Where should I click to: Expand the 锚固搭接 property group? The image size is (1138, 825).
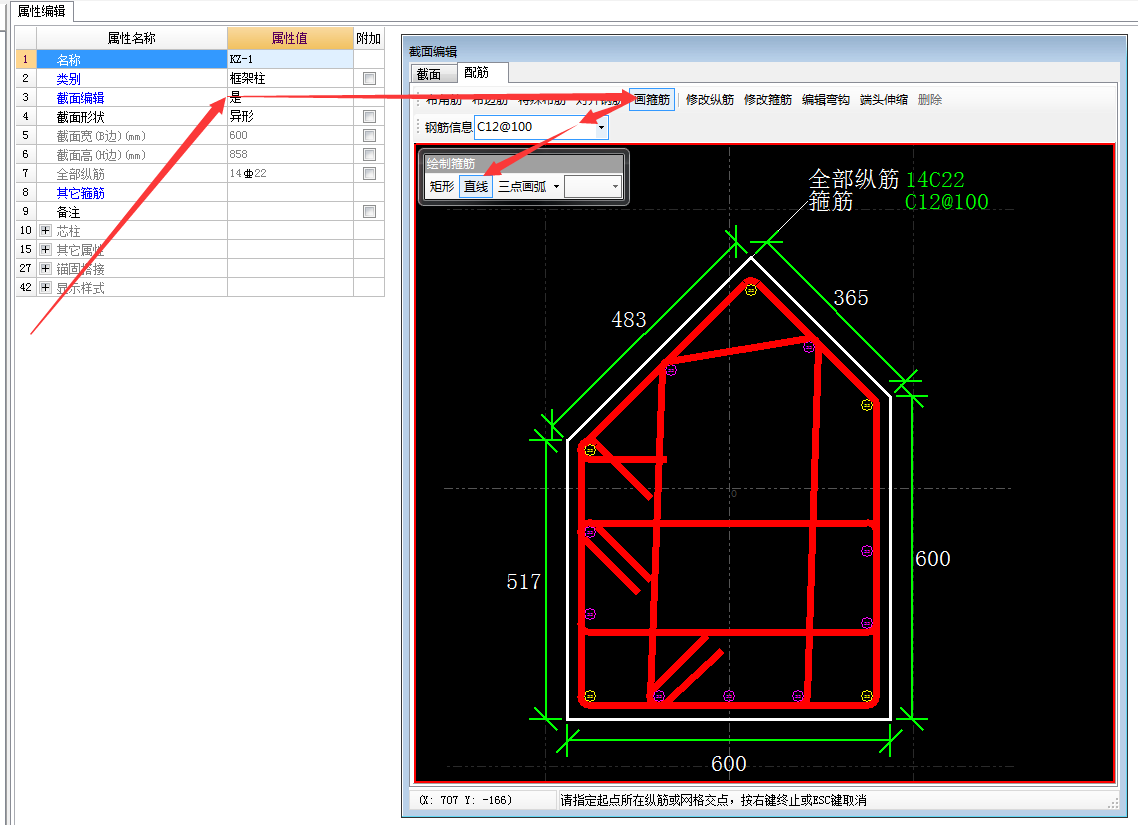point(45,268)
